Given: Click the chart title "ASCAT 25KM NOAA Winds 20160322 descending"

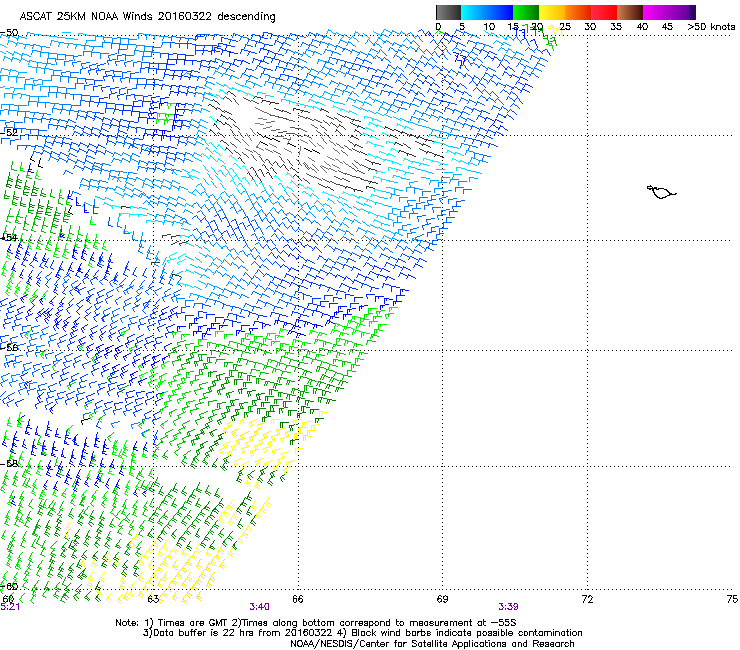Looking at the screenshot, I should coord(147,16).
